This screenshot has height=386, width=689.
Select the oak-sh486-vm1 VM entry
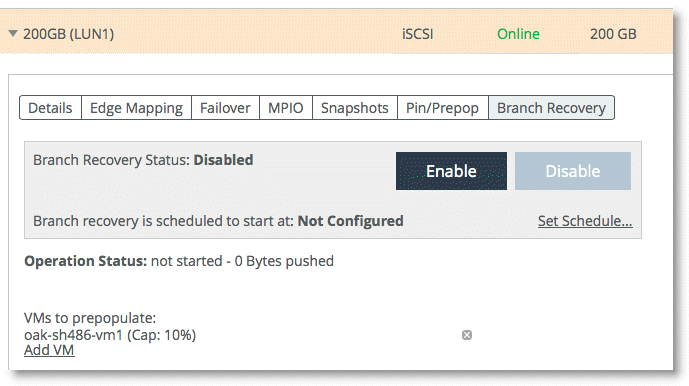(x=110, y=335)
